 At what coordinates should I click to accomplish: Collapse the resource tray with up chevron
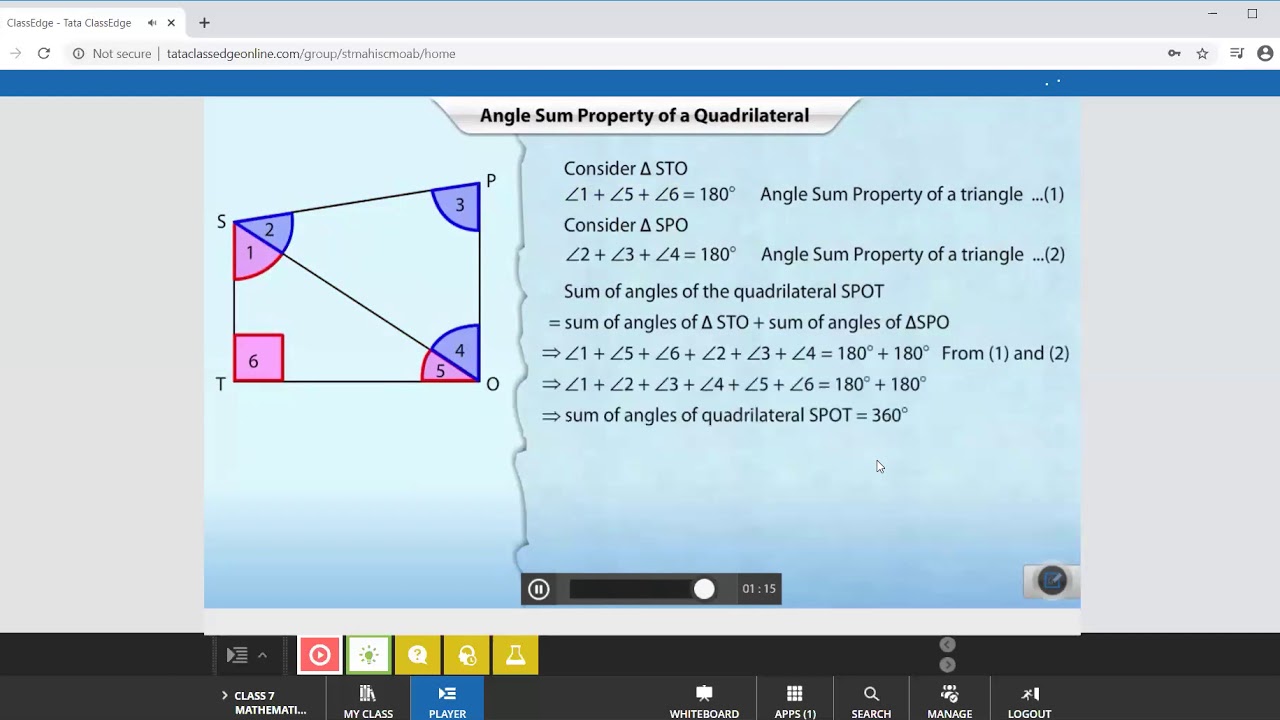(262, 655)
